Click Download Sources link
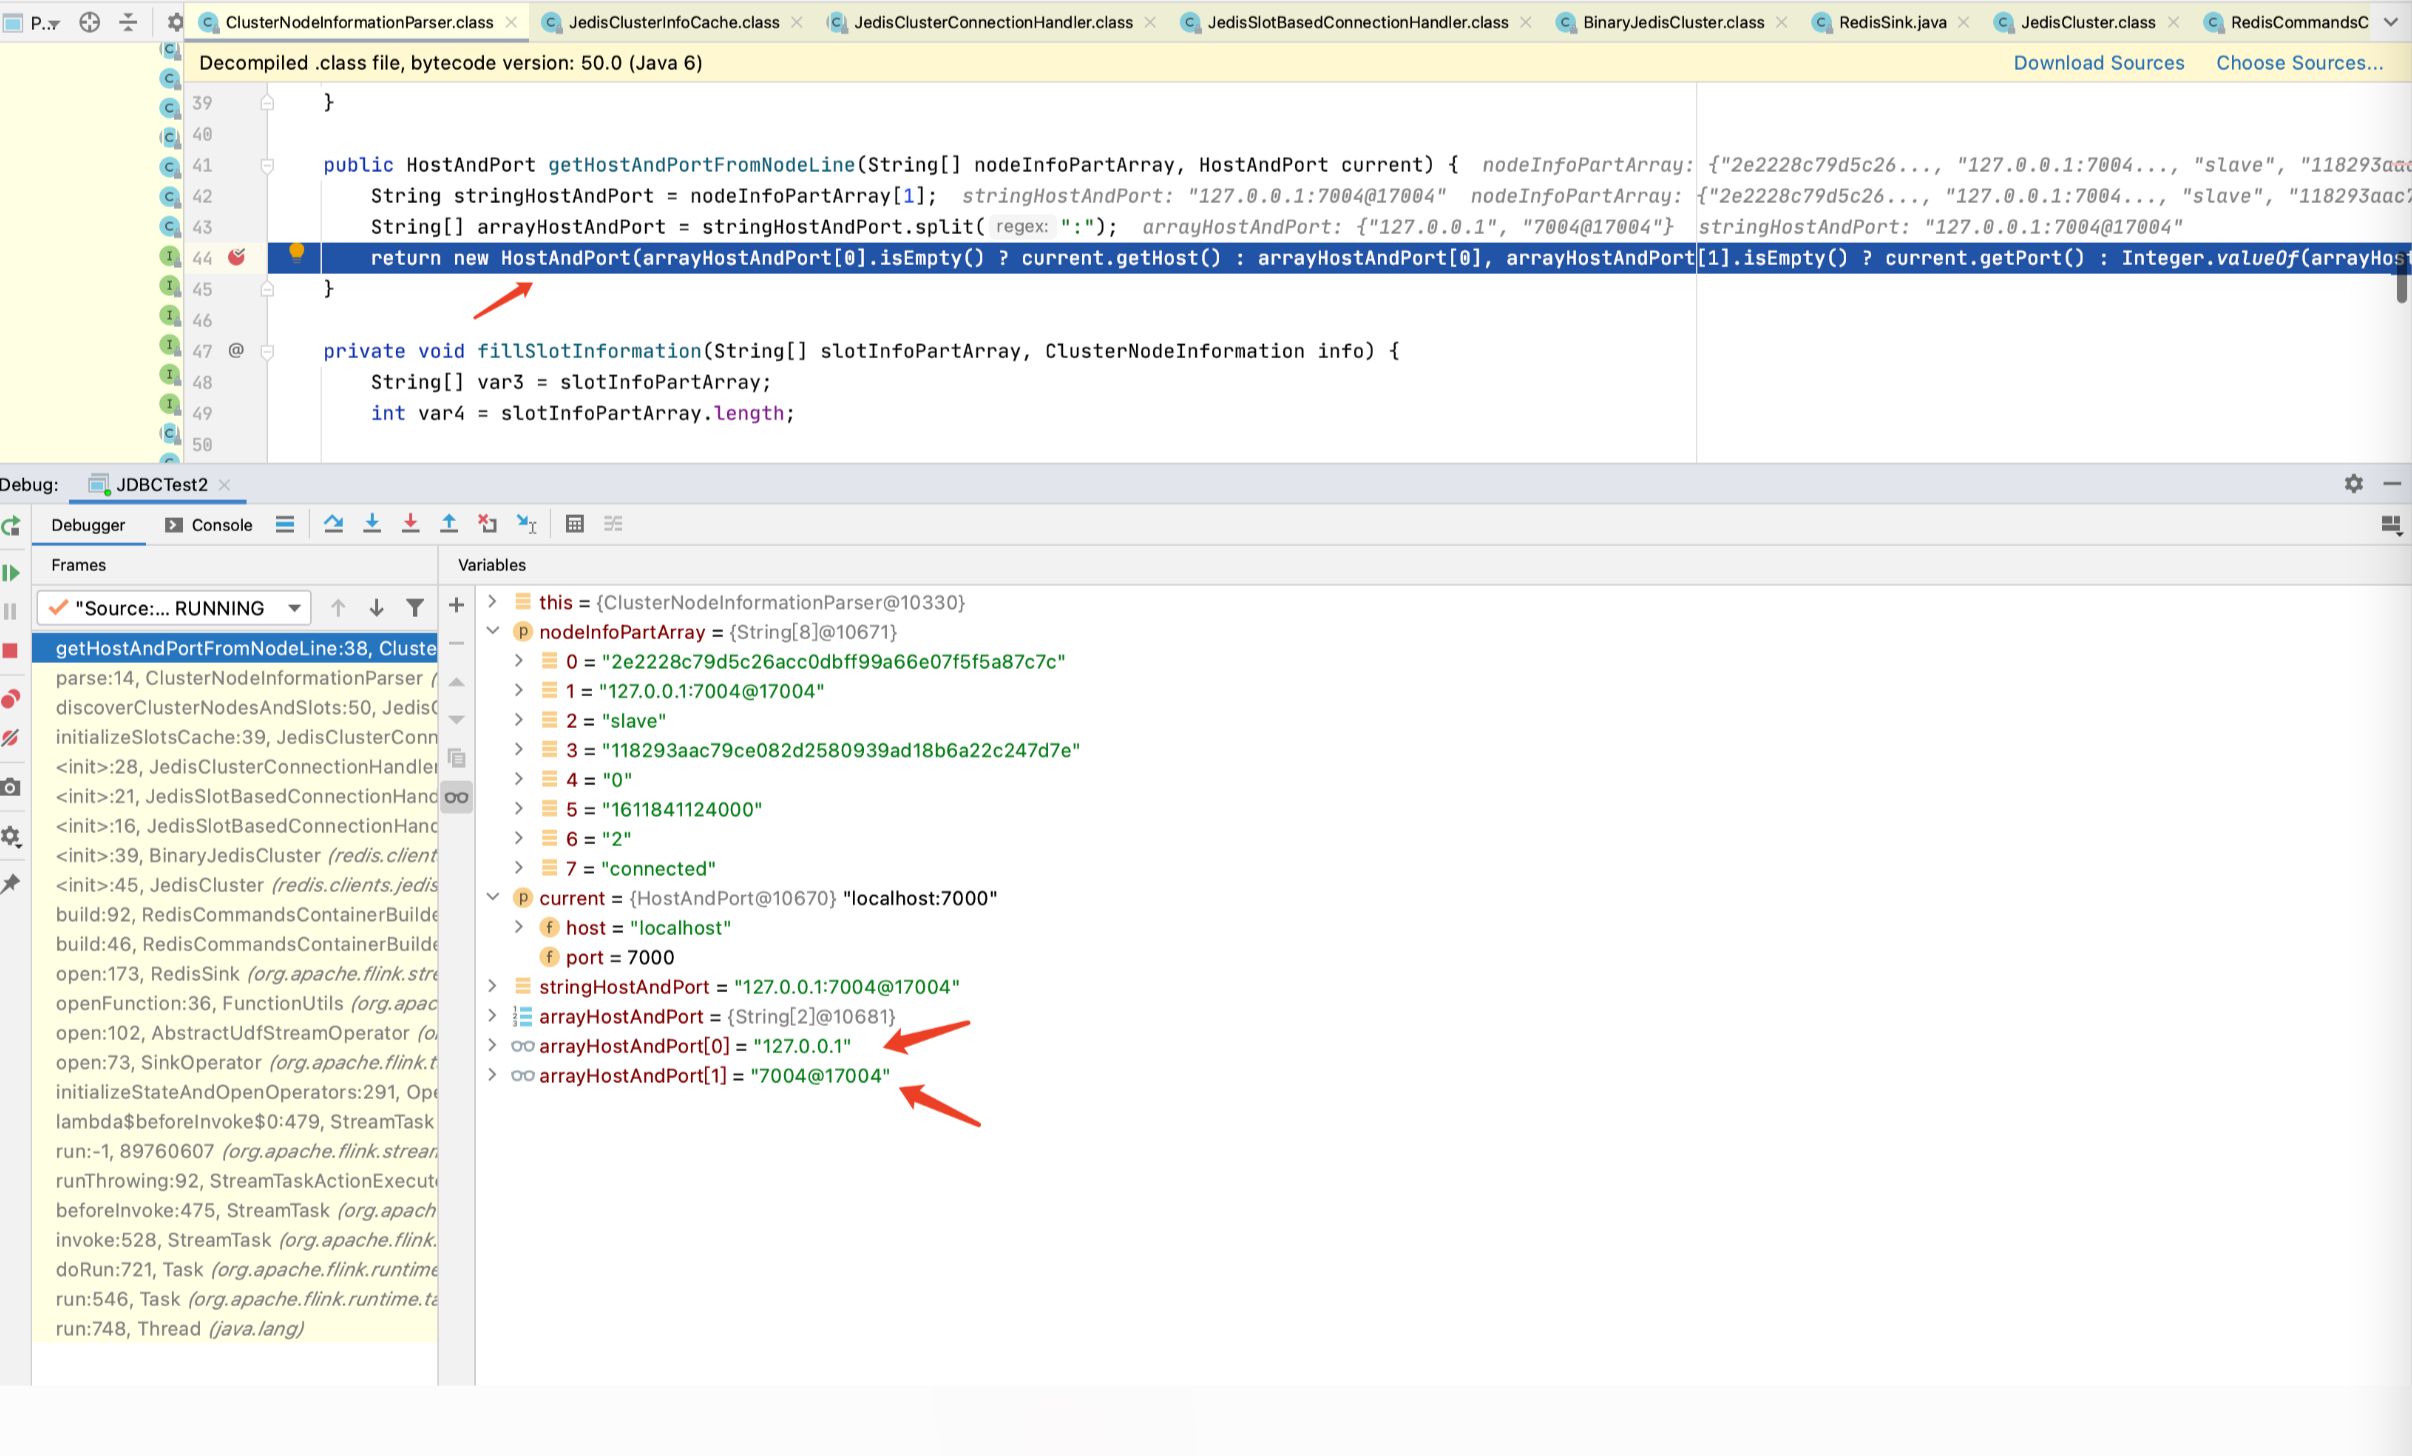 [x=2098, y=63]
